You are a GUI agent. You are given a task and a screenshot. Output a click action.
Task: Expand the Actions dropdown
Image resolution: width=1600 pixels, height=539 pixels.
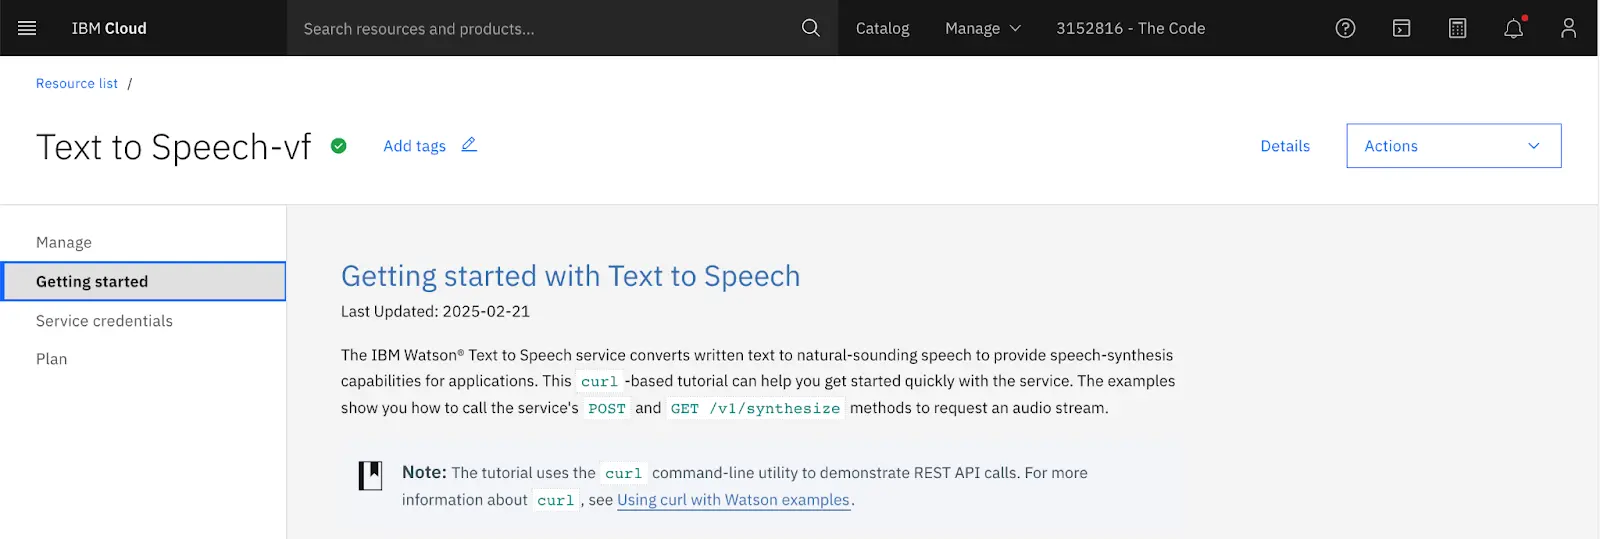pyautogui.click(x=1454, y=146)
